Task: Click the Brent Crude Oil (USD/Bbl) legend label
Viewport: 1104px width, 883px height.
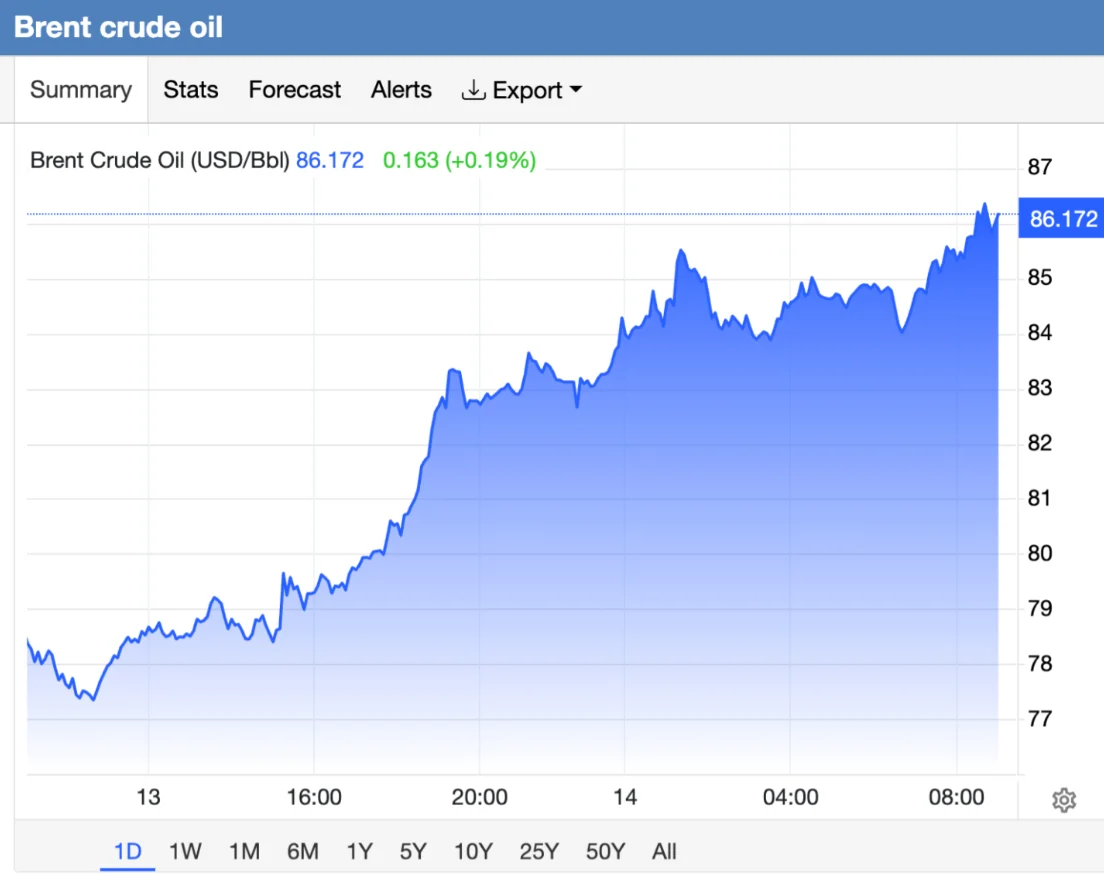Action: 160,161
